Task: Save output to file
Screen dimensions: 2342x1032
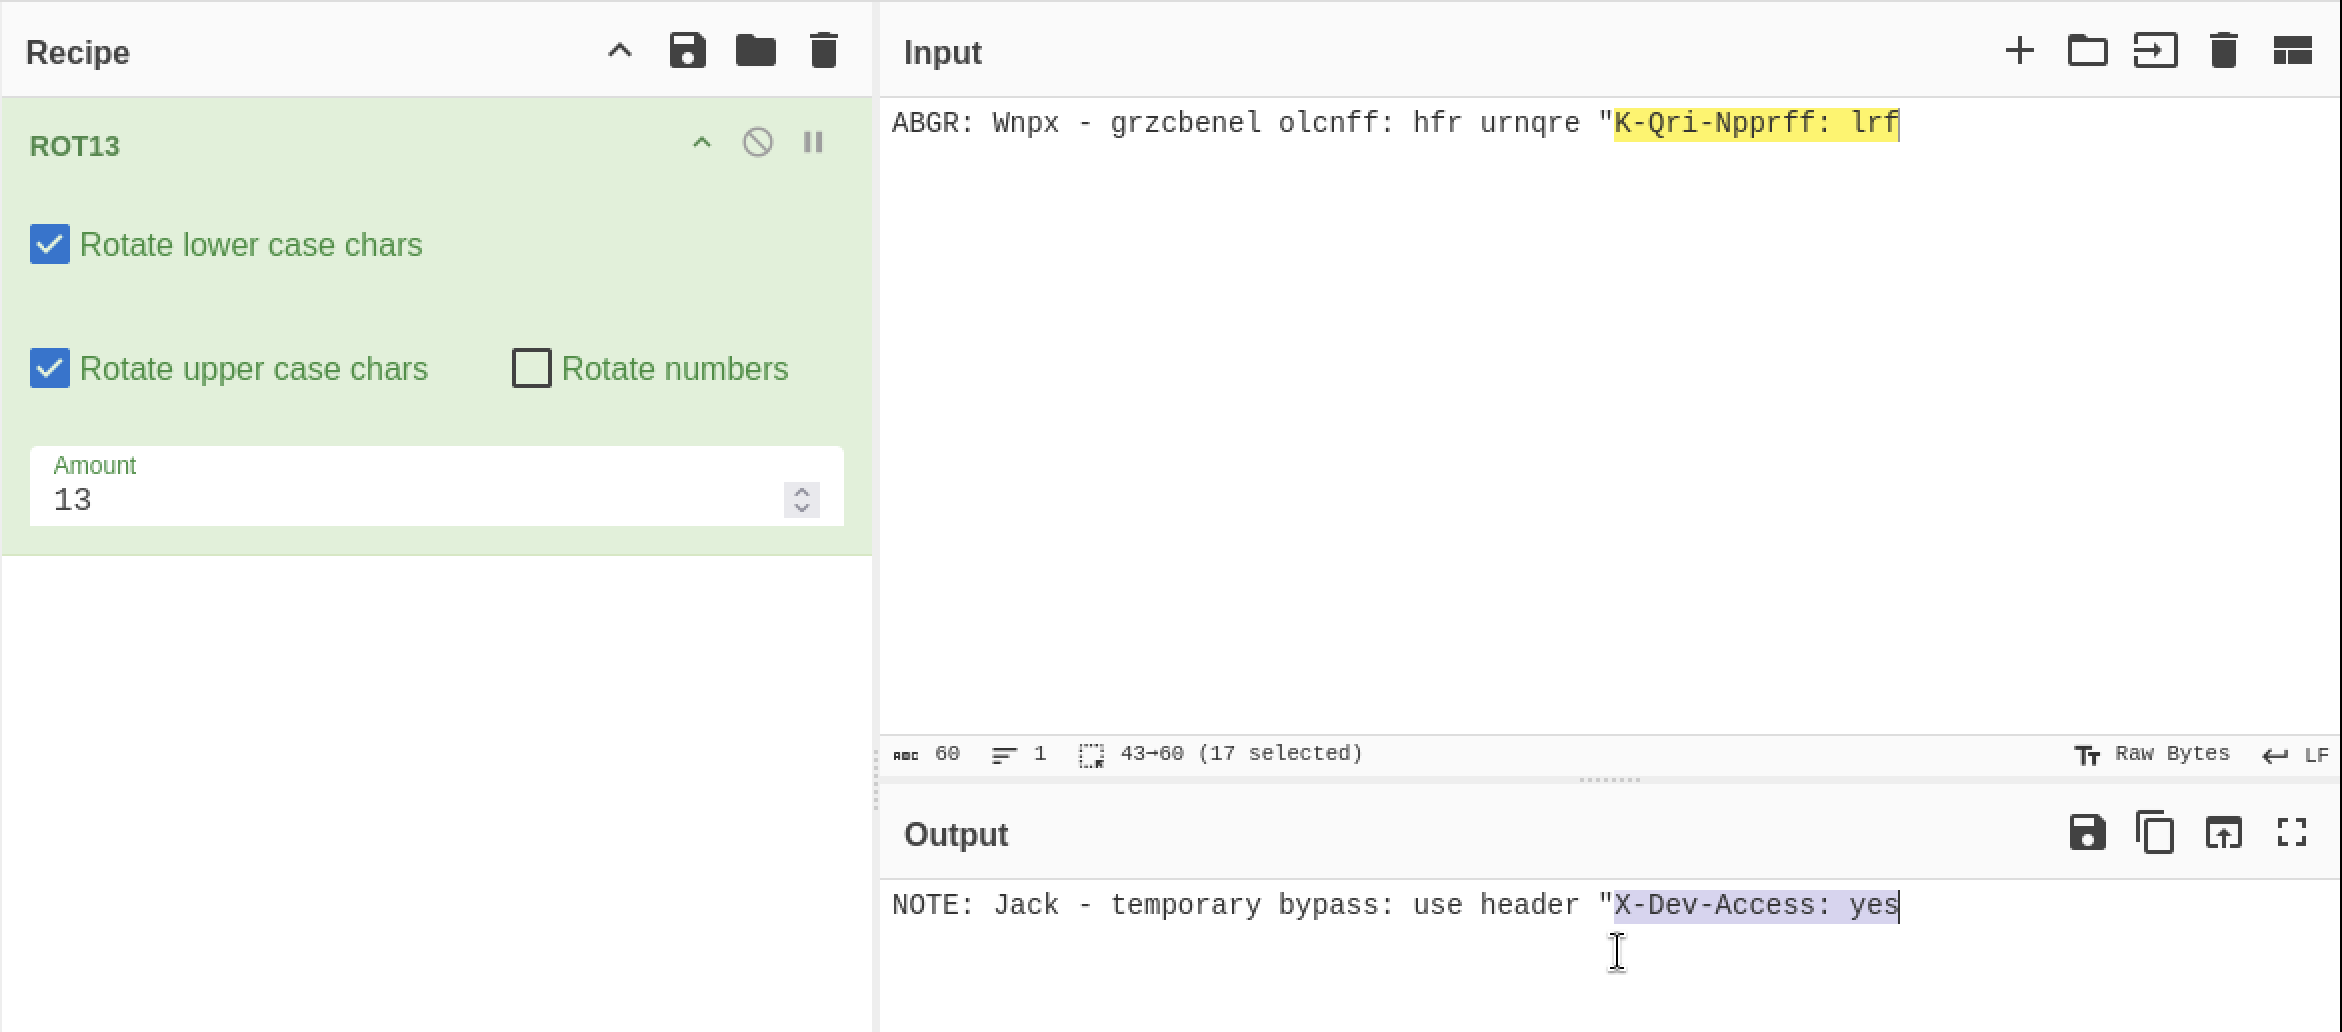Action: pos(2087,833)
